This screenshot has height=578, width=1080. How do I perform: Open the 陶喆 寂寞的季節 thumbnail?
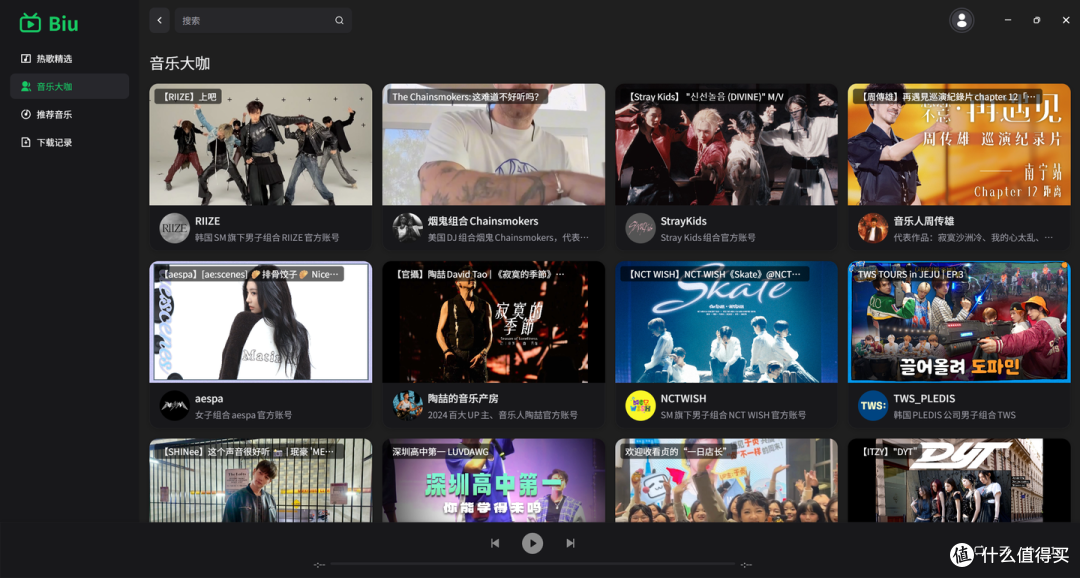click(x=493, y=322)
